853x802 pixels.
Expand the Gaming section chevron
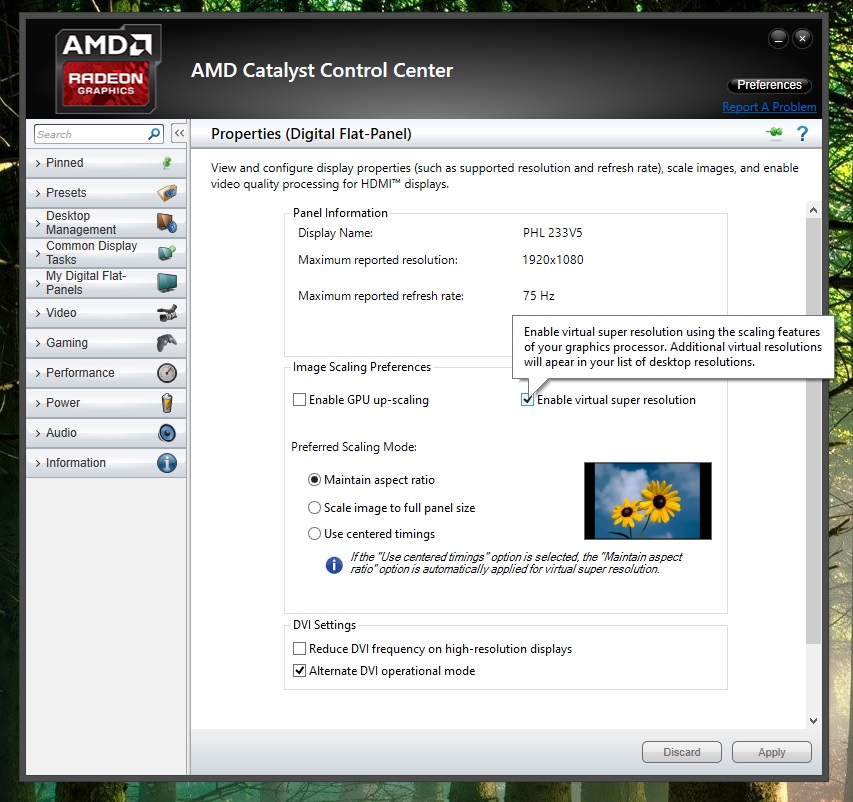[x=38, y=343]
